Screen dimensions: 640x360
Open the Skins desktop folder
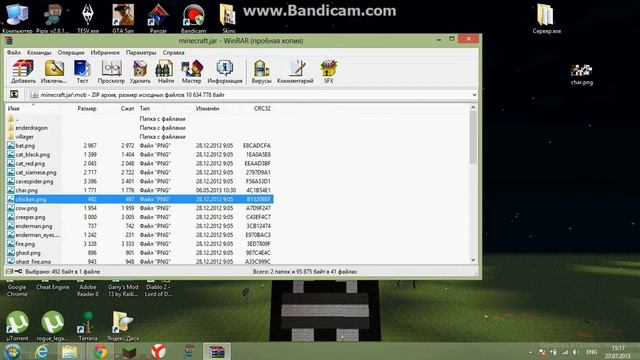229,18
